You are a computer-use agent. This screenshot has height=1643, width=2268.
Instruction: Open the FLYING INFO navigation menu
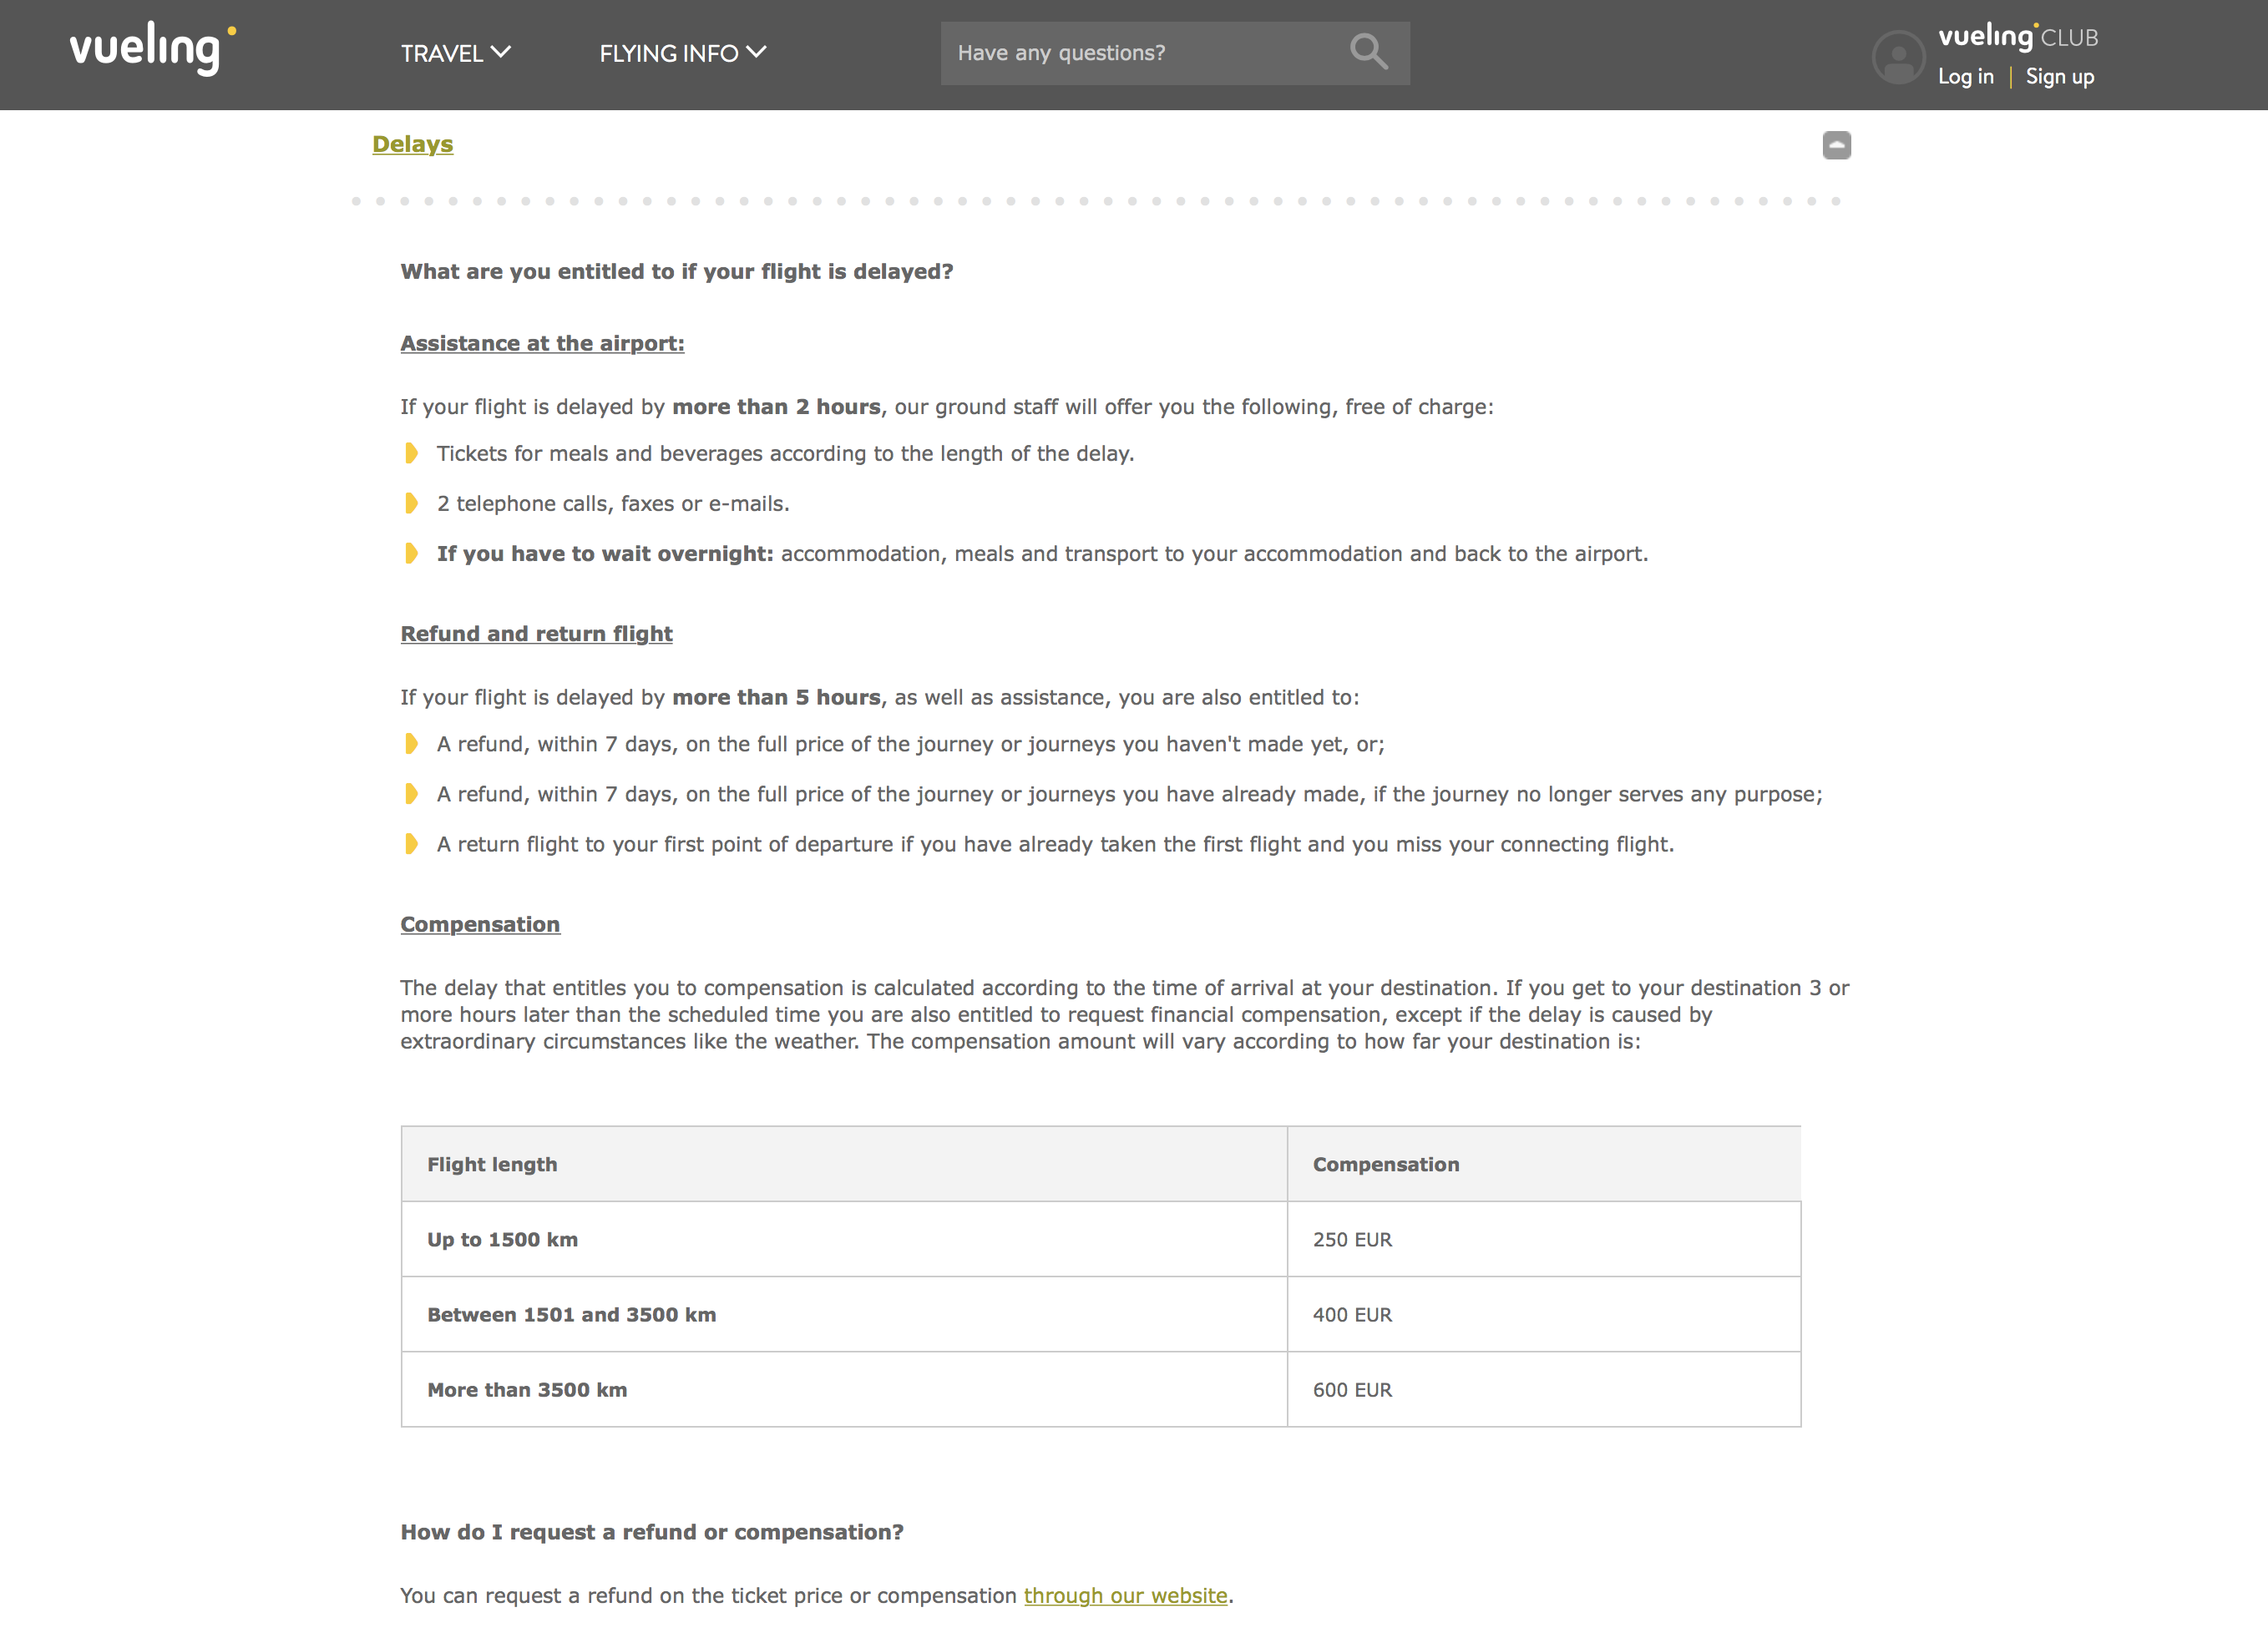pyautogui.click(x=668, y=53)
